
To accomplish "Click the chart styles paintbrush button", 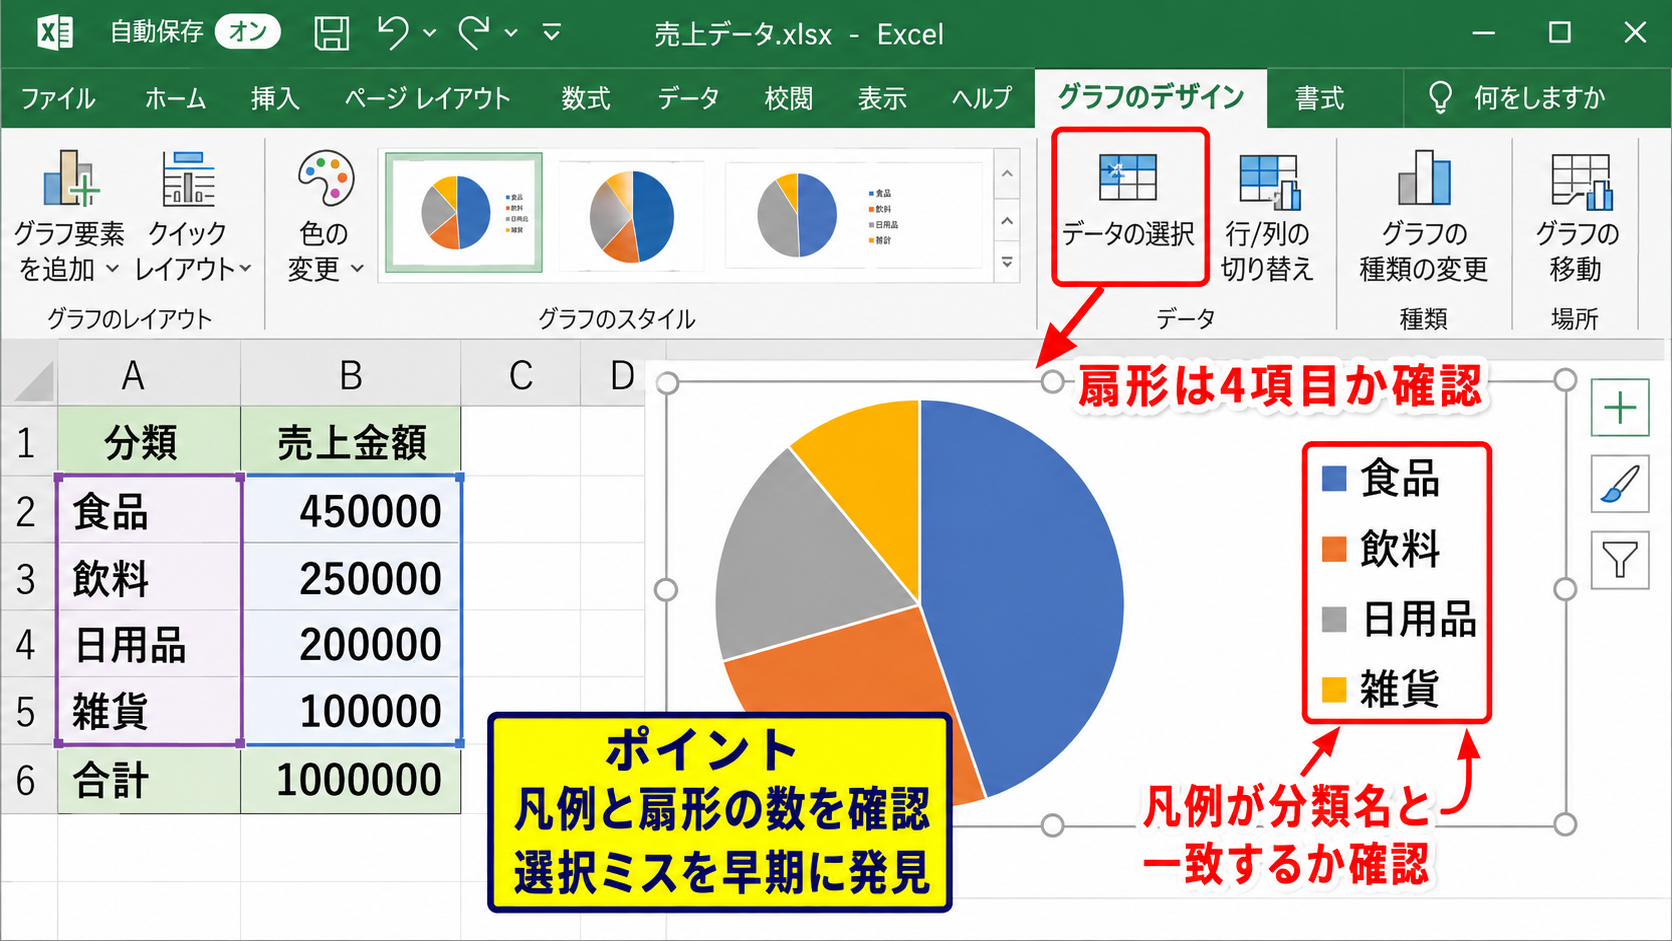I will pyautogui.click(x=1620, y=484).
